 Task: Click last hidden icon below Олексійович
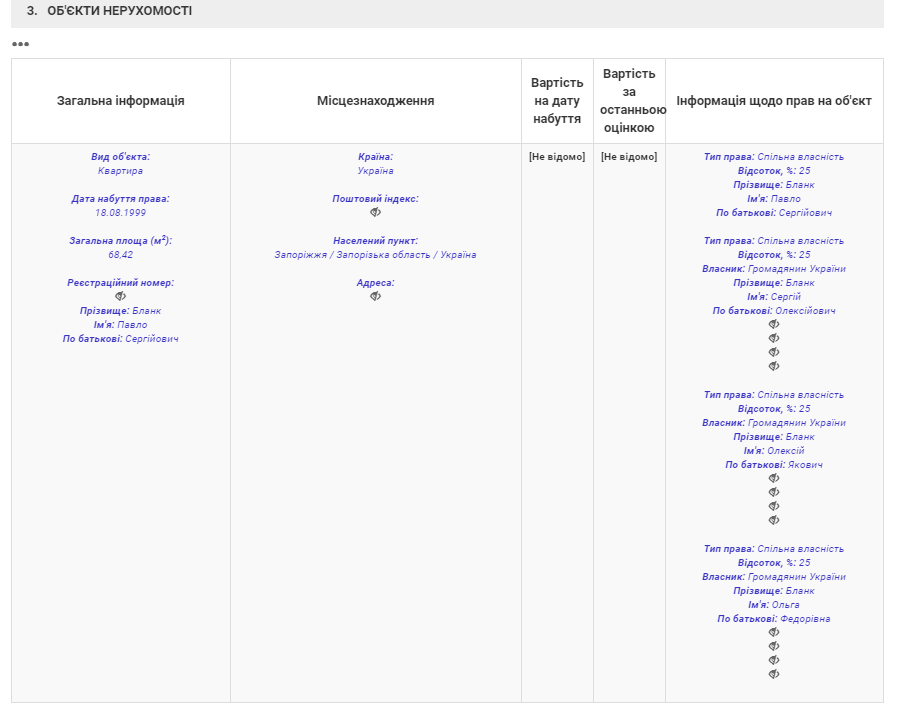coord(773,367)
